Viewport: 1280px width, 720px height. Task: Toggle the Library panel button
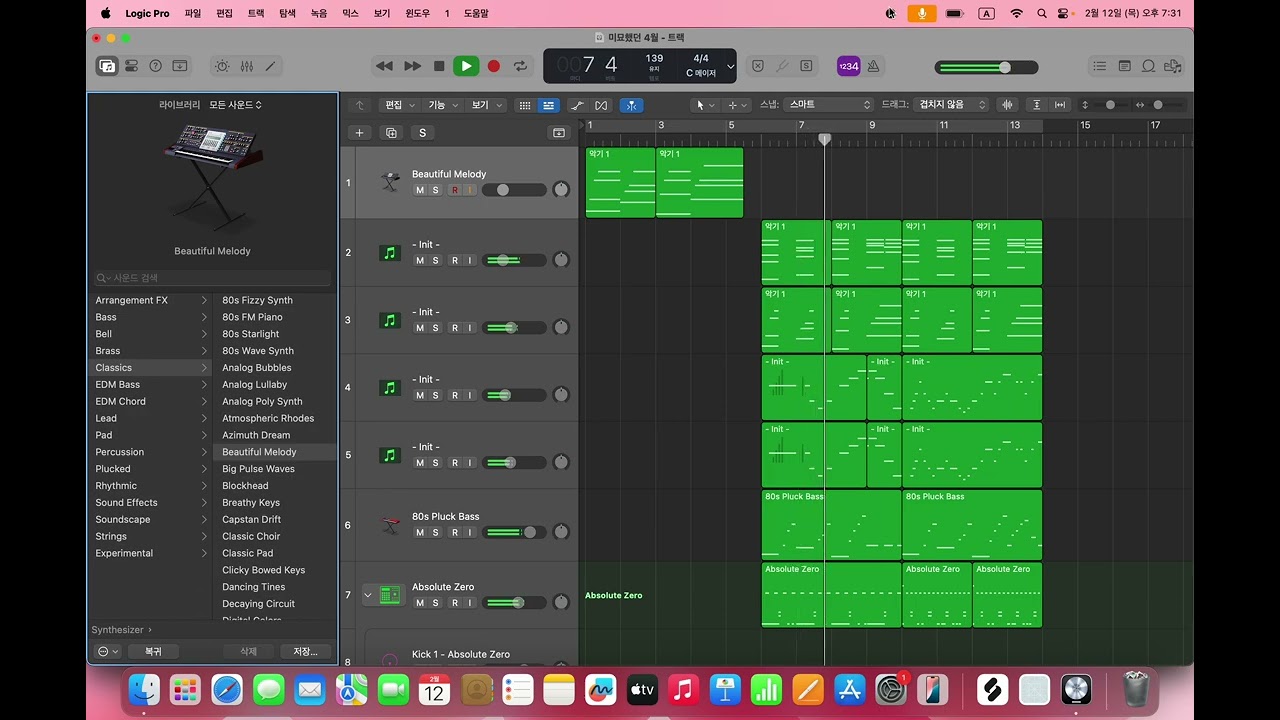(106, 66)
